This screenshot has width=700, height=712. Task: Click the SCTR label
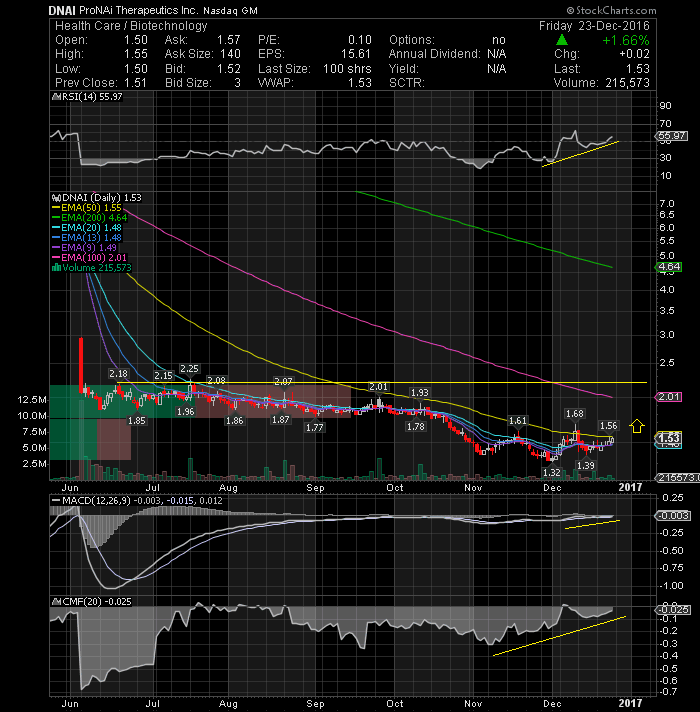407,83
